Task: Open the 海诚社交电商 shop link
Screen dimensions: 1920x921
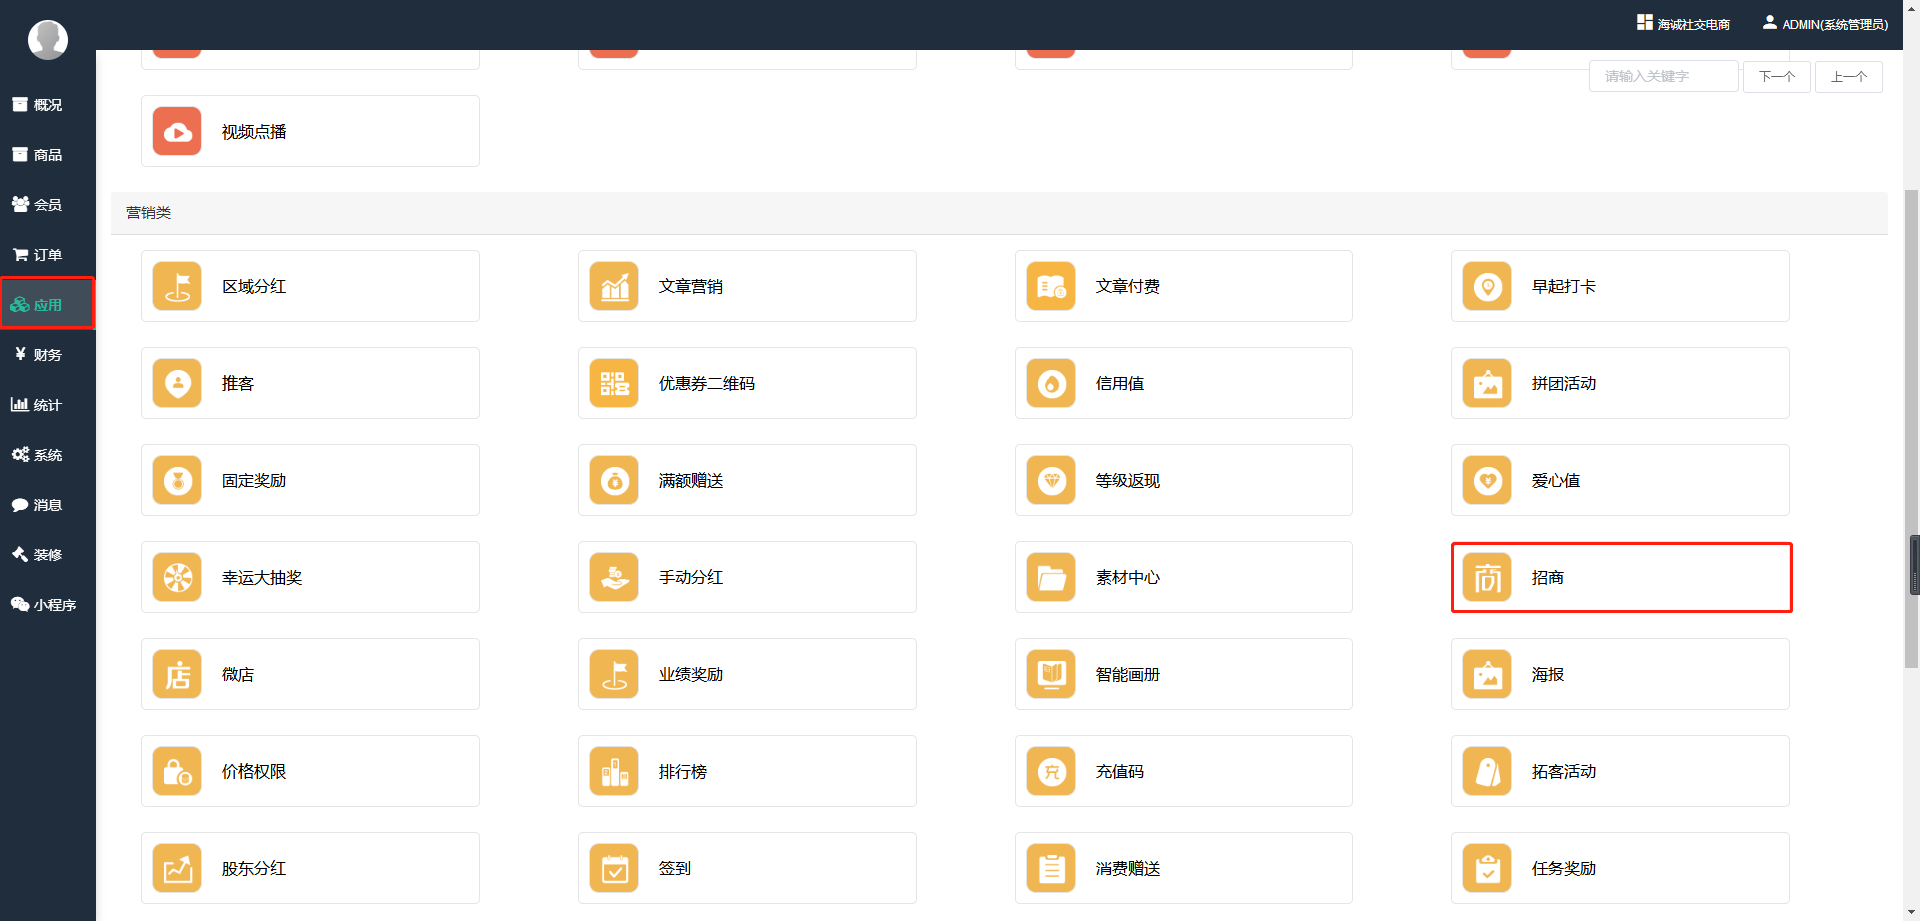Action: [x=1683, y=24]
